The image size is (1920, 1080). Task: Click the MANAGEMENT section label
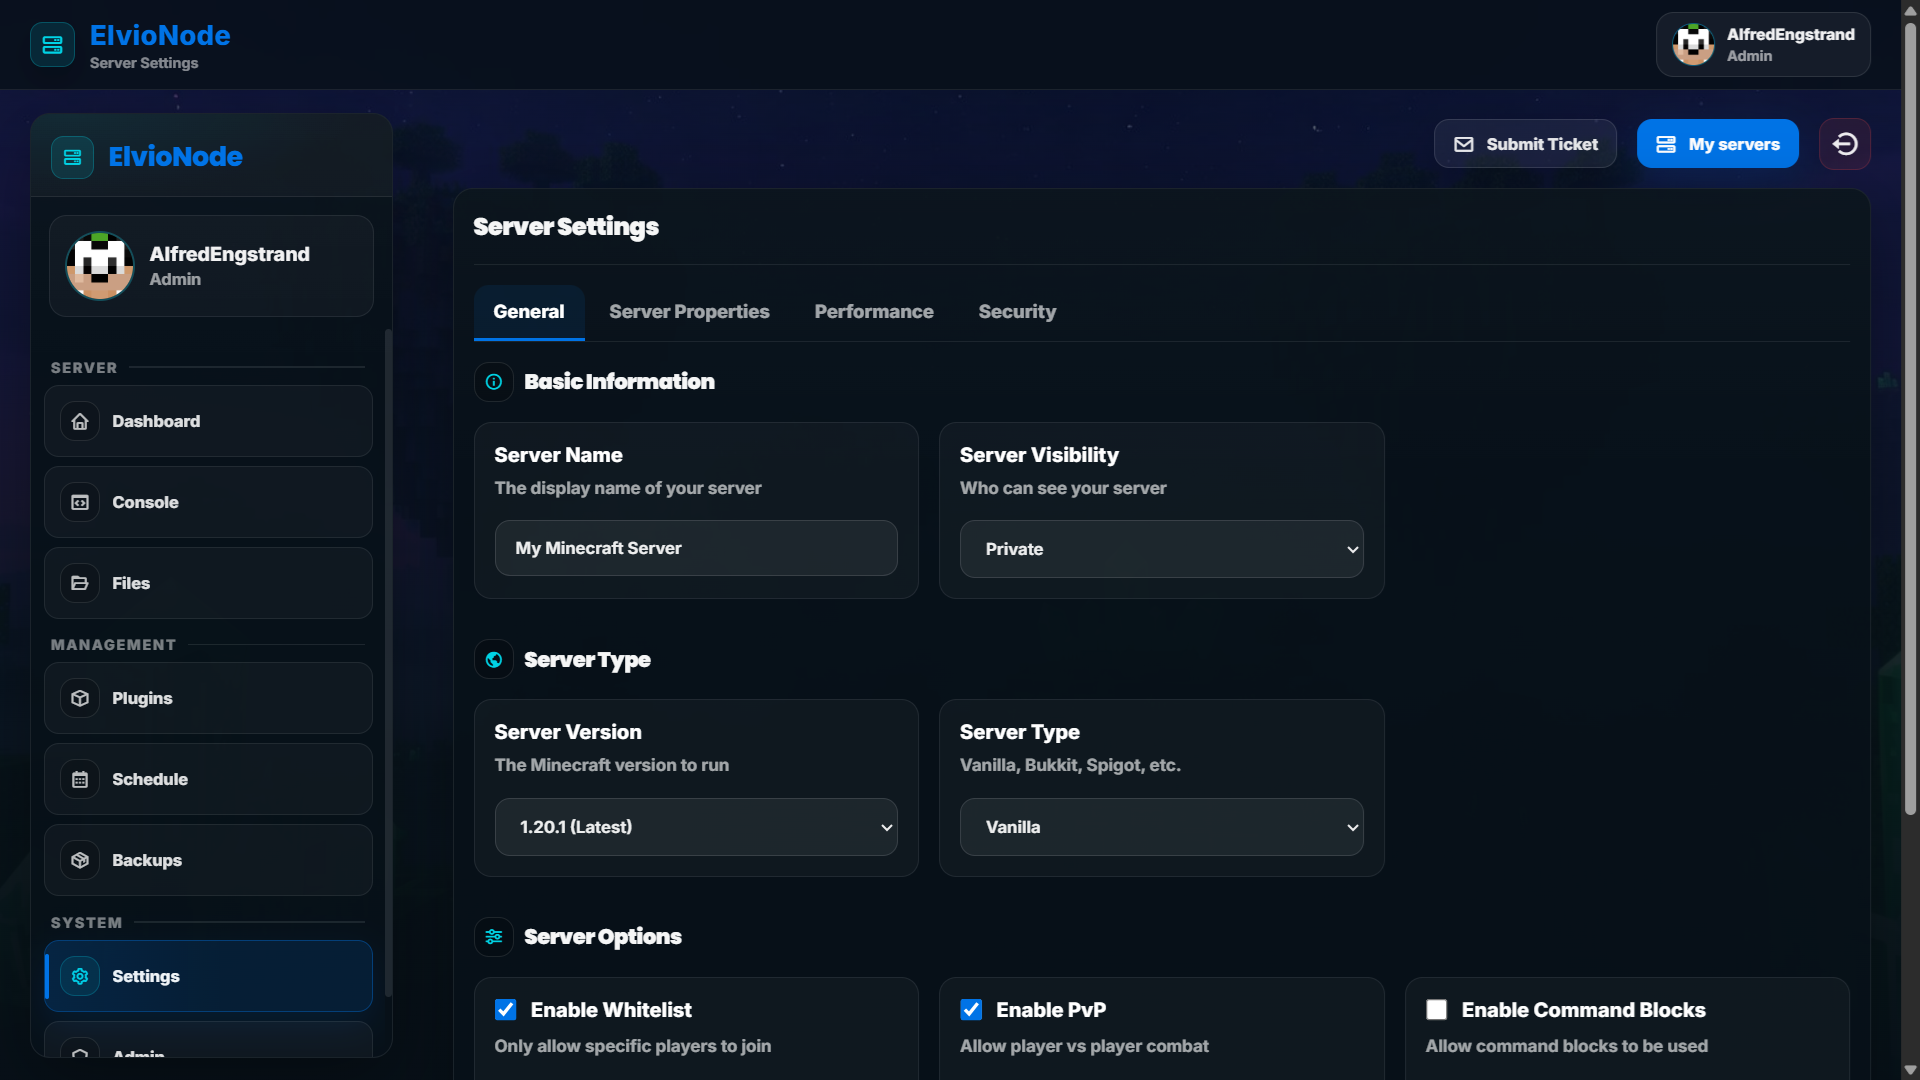[113, 645]
